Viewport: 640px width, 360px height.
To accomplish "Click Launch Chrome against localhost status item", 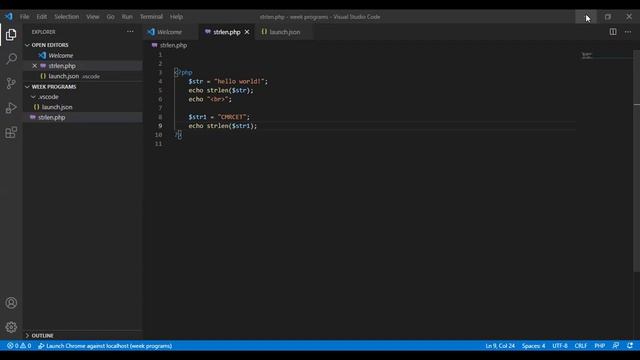I will click(105, 346).
